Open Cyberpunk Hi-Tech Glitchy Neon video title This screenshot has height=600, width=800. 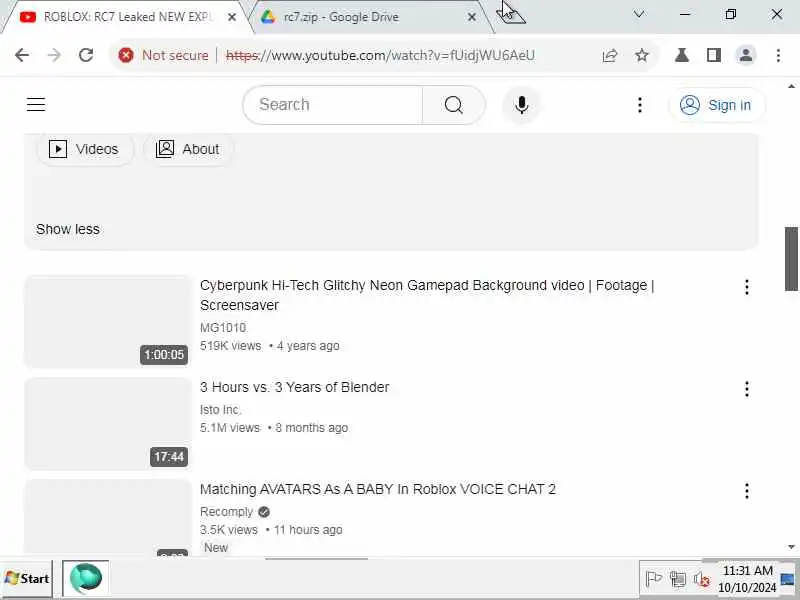pos(427,295)
